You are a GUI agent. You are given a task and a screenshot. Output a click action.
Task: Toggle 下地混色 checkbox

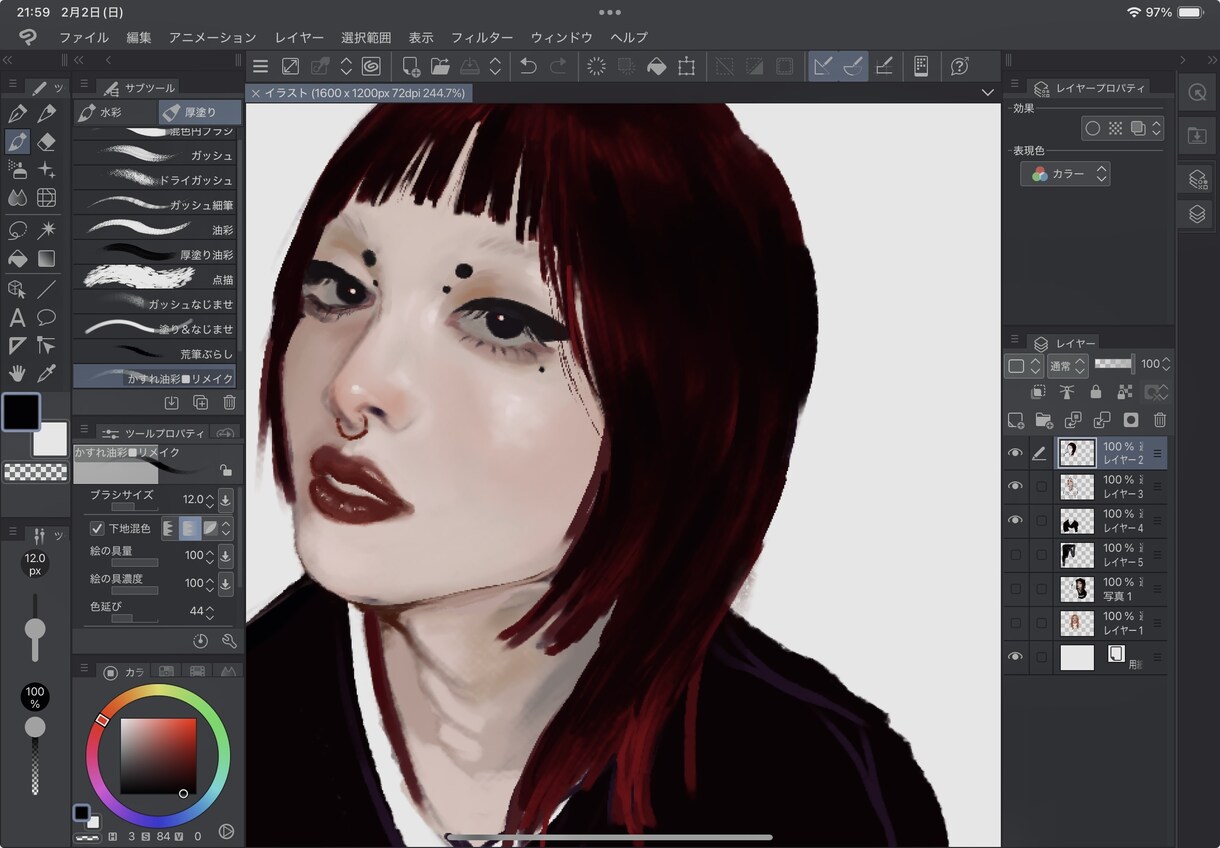click(97, 528)
